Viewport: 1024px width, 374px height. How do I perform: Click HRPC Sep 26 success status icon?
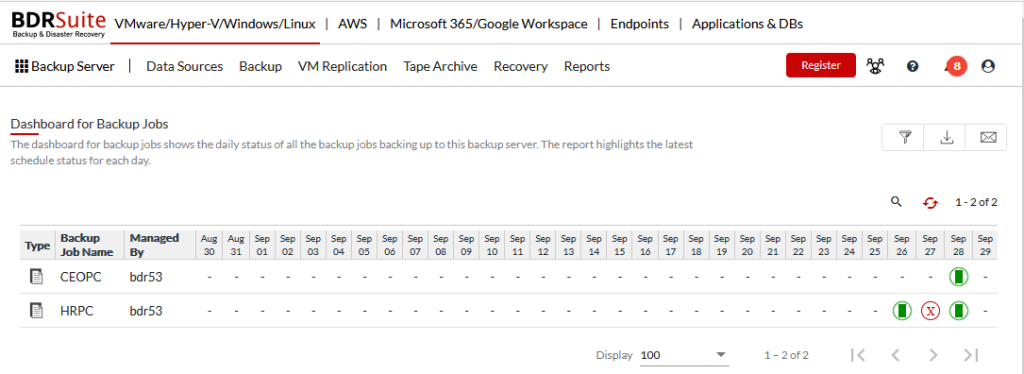tap(902, 311)
